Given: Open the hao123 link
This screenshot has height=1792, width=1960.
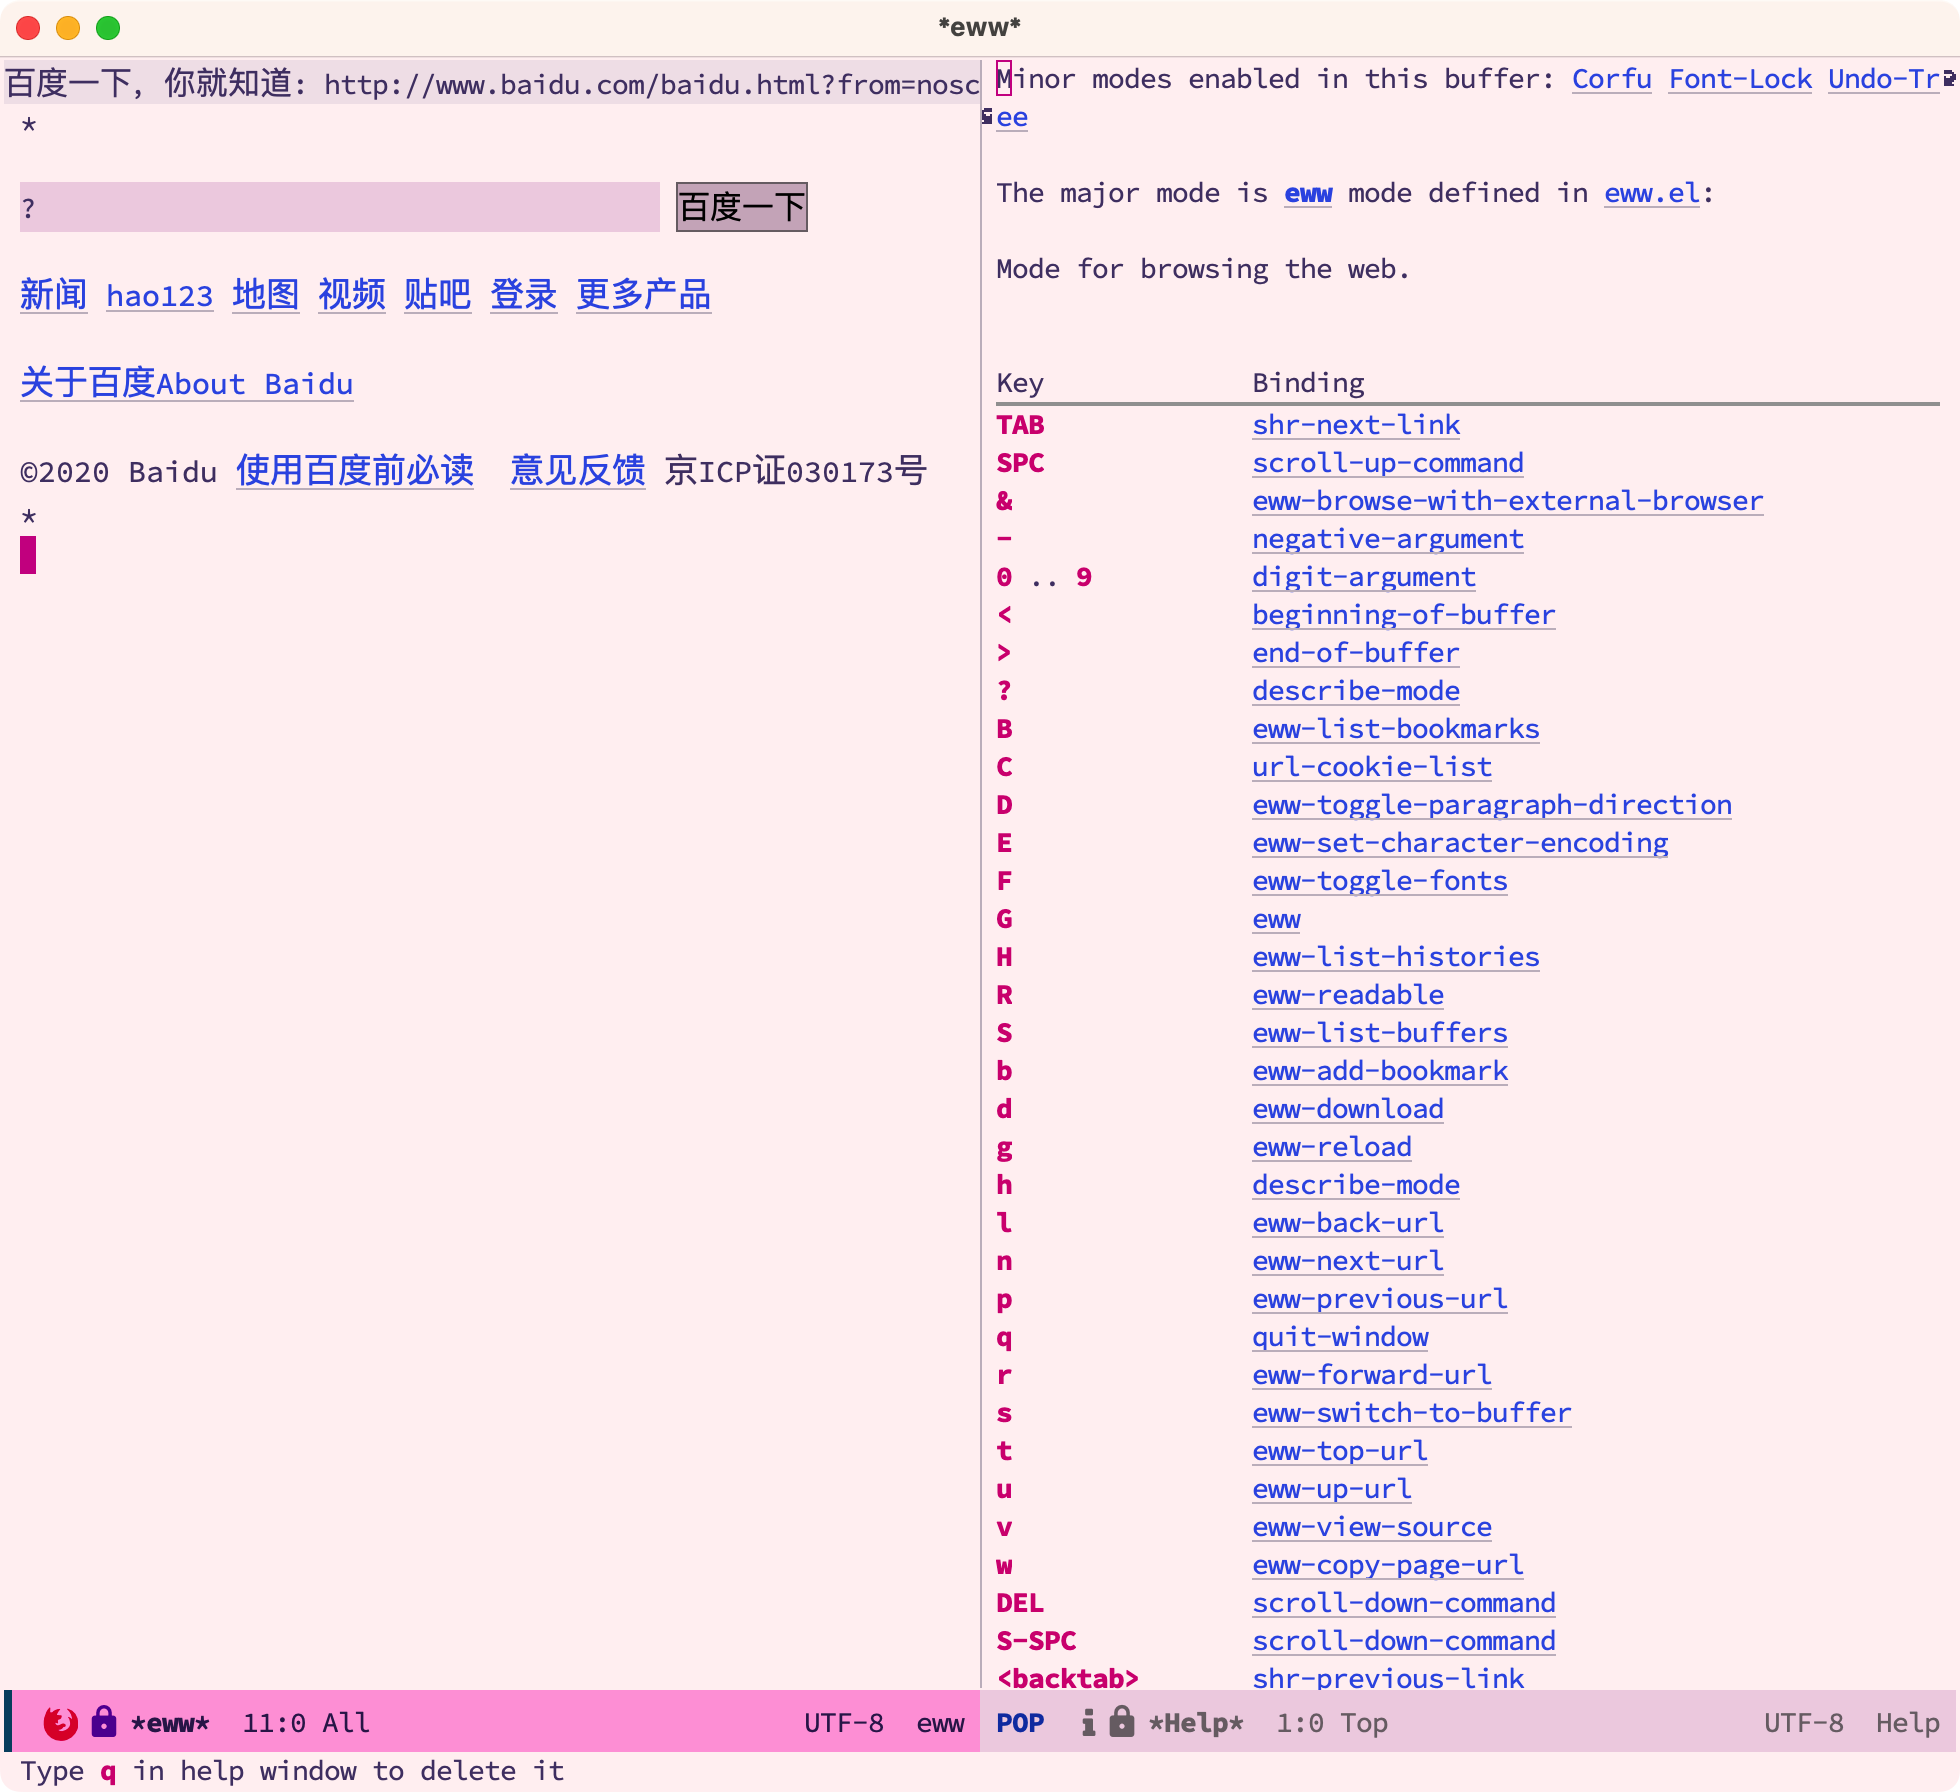Looking at the screenshot, I should coord(160,296).
